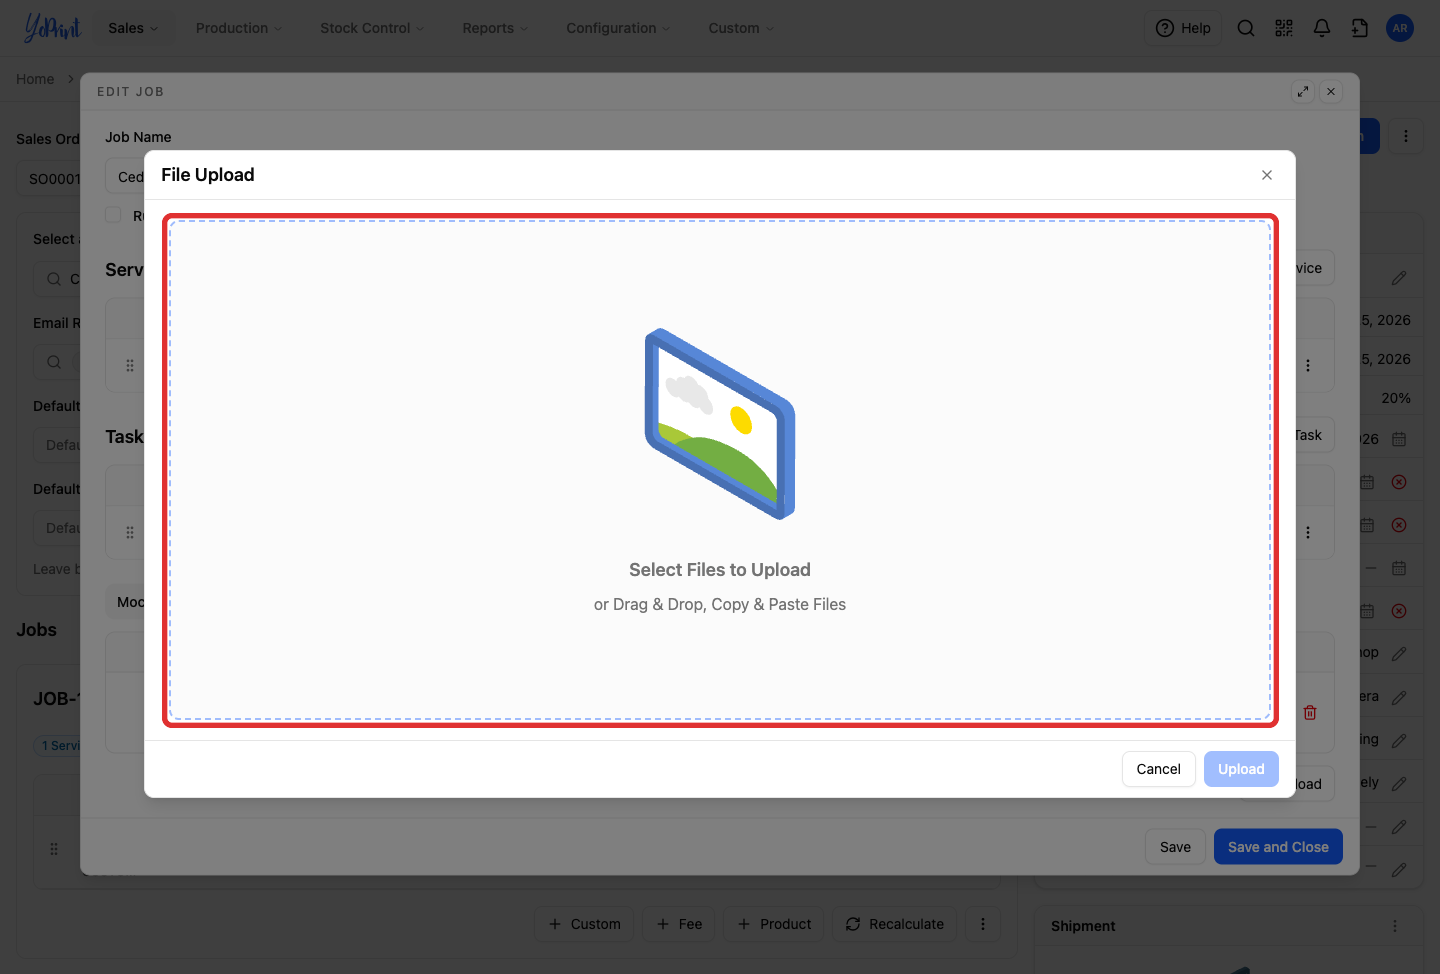Viewport: 1440px width, 974px height.
Task: Open the more options beside Recalculate
Action: (983, 924)
